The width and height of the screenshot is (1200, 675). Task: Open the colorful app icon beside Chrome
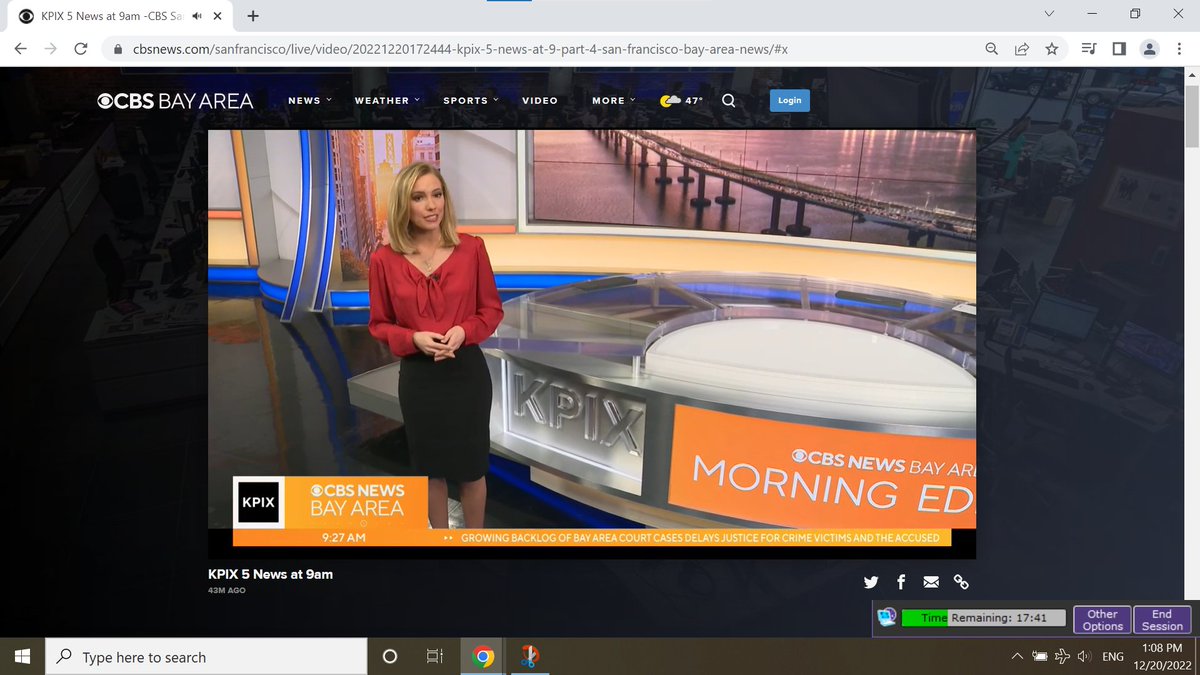(530, 656)
